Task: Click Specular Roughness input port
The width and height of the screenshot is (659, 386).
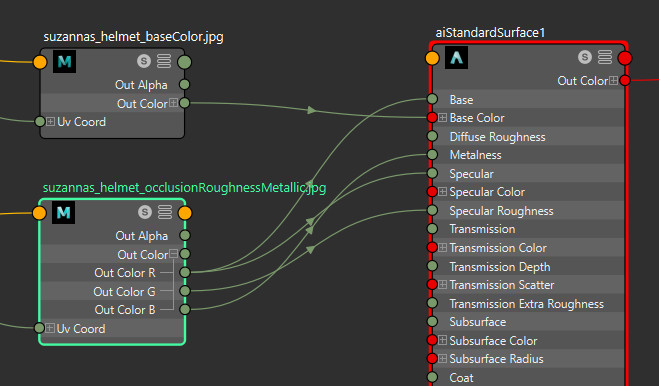Action: (432, 210)
